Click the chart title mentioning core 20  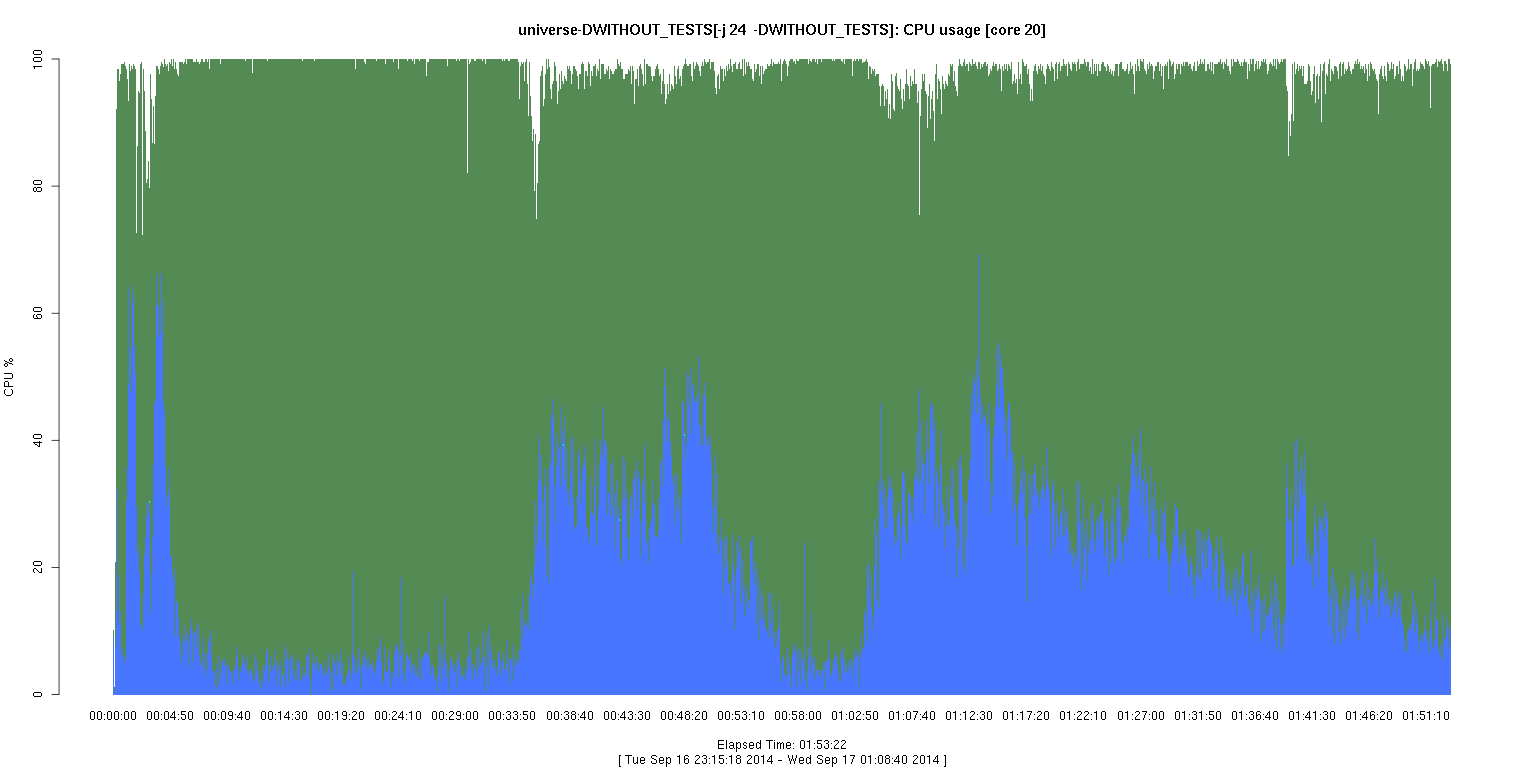tap(782, 30)
